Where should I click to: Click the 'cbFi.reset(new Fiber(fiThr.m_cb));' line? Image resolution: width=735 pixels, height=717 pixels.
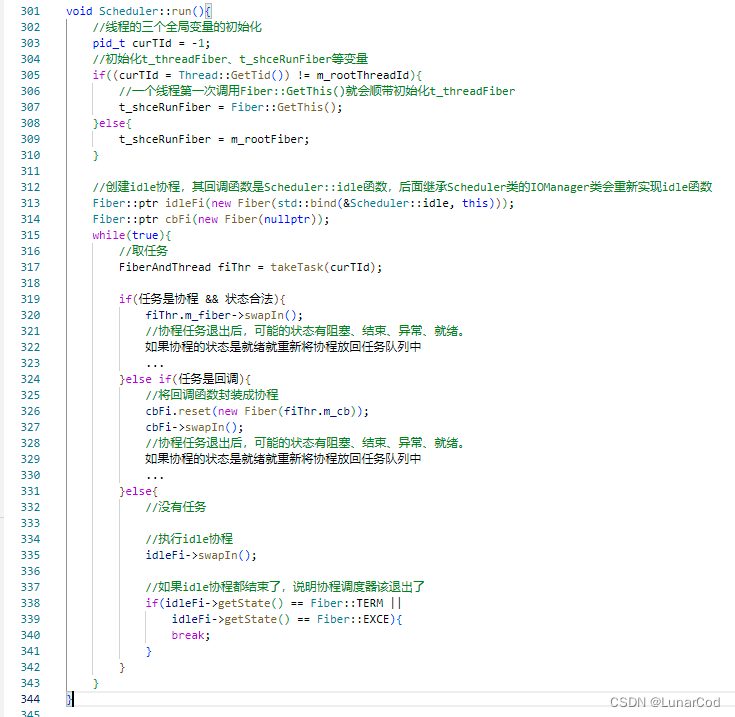257,411
